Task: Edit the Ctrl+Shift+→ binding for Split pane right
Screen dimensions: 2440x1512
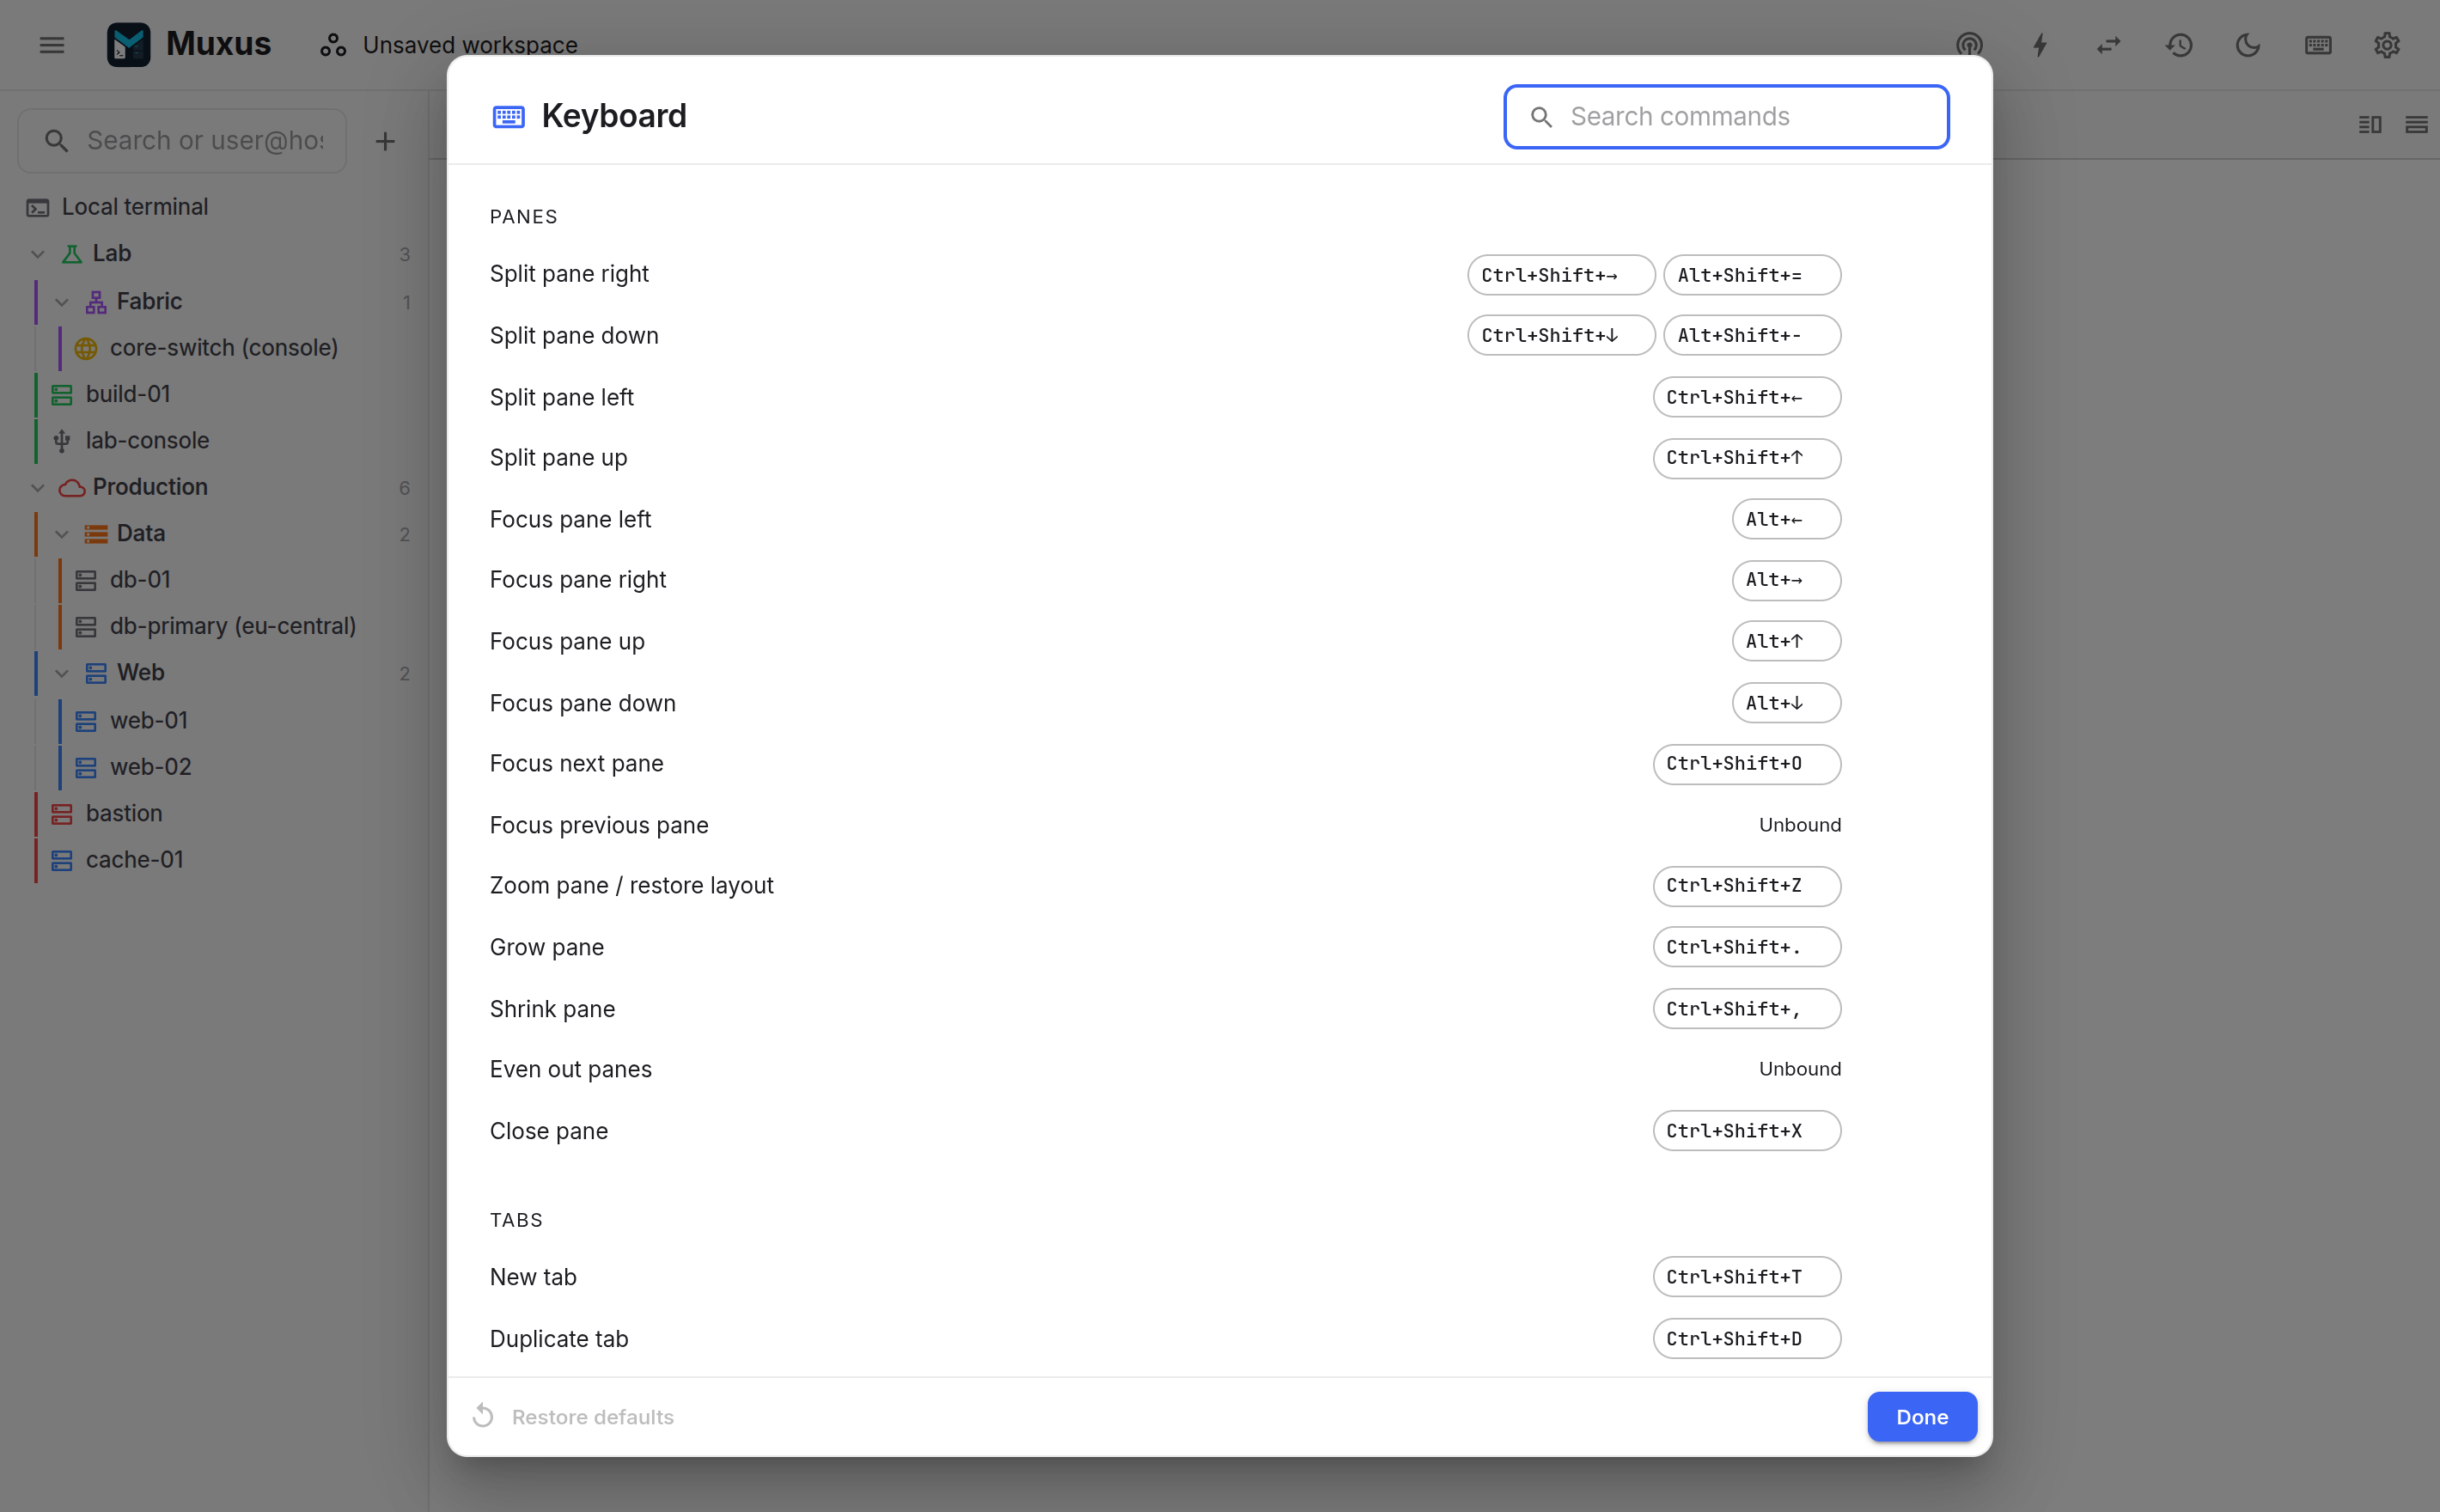Action: (1561, 275)
